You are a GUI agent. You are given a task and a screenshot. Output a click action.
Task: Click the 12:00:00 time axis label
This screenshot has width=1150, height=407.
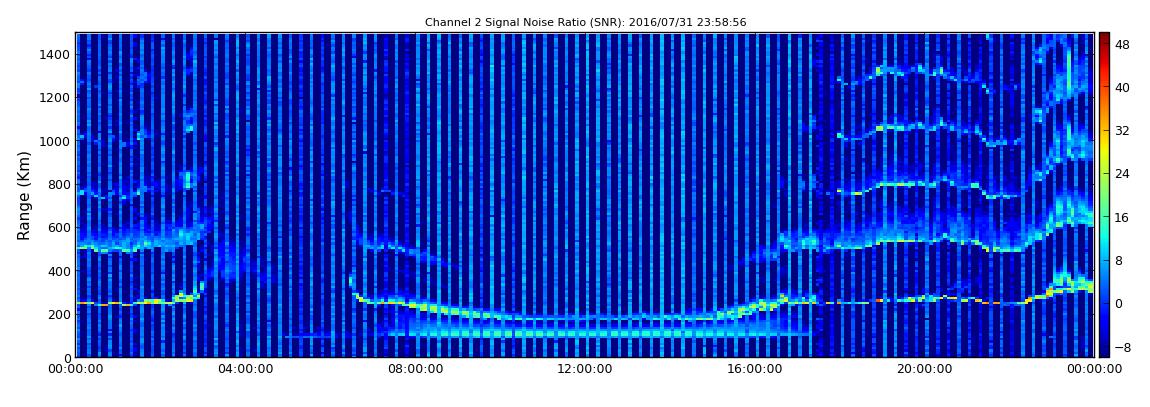[587, 370]
